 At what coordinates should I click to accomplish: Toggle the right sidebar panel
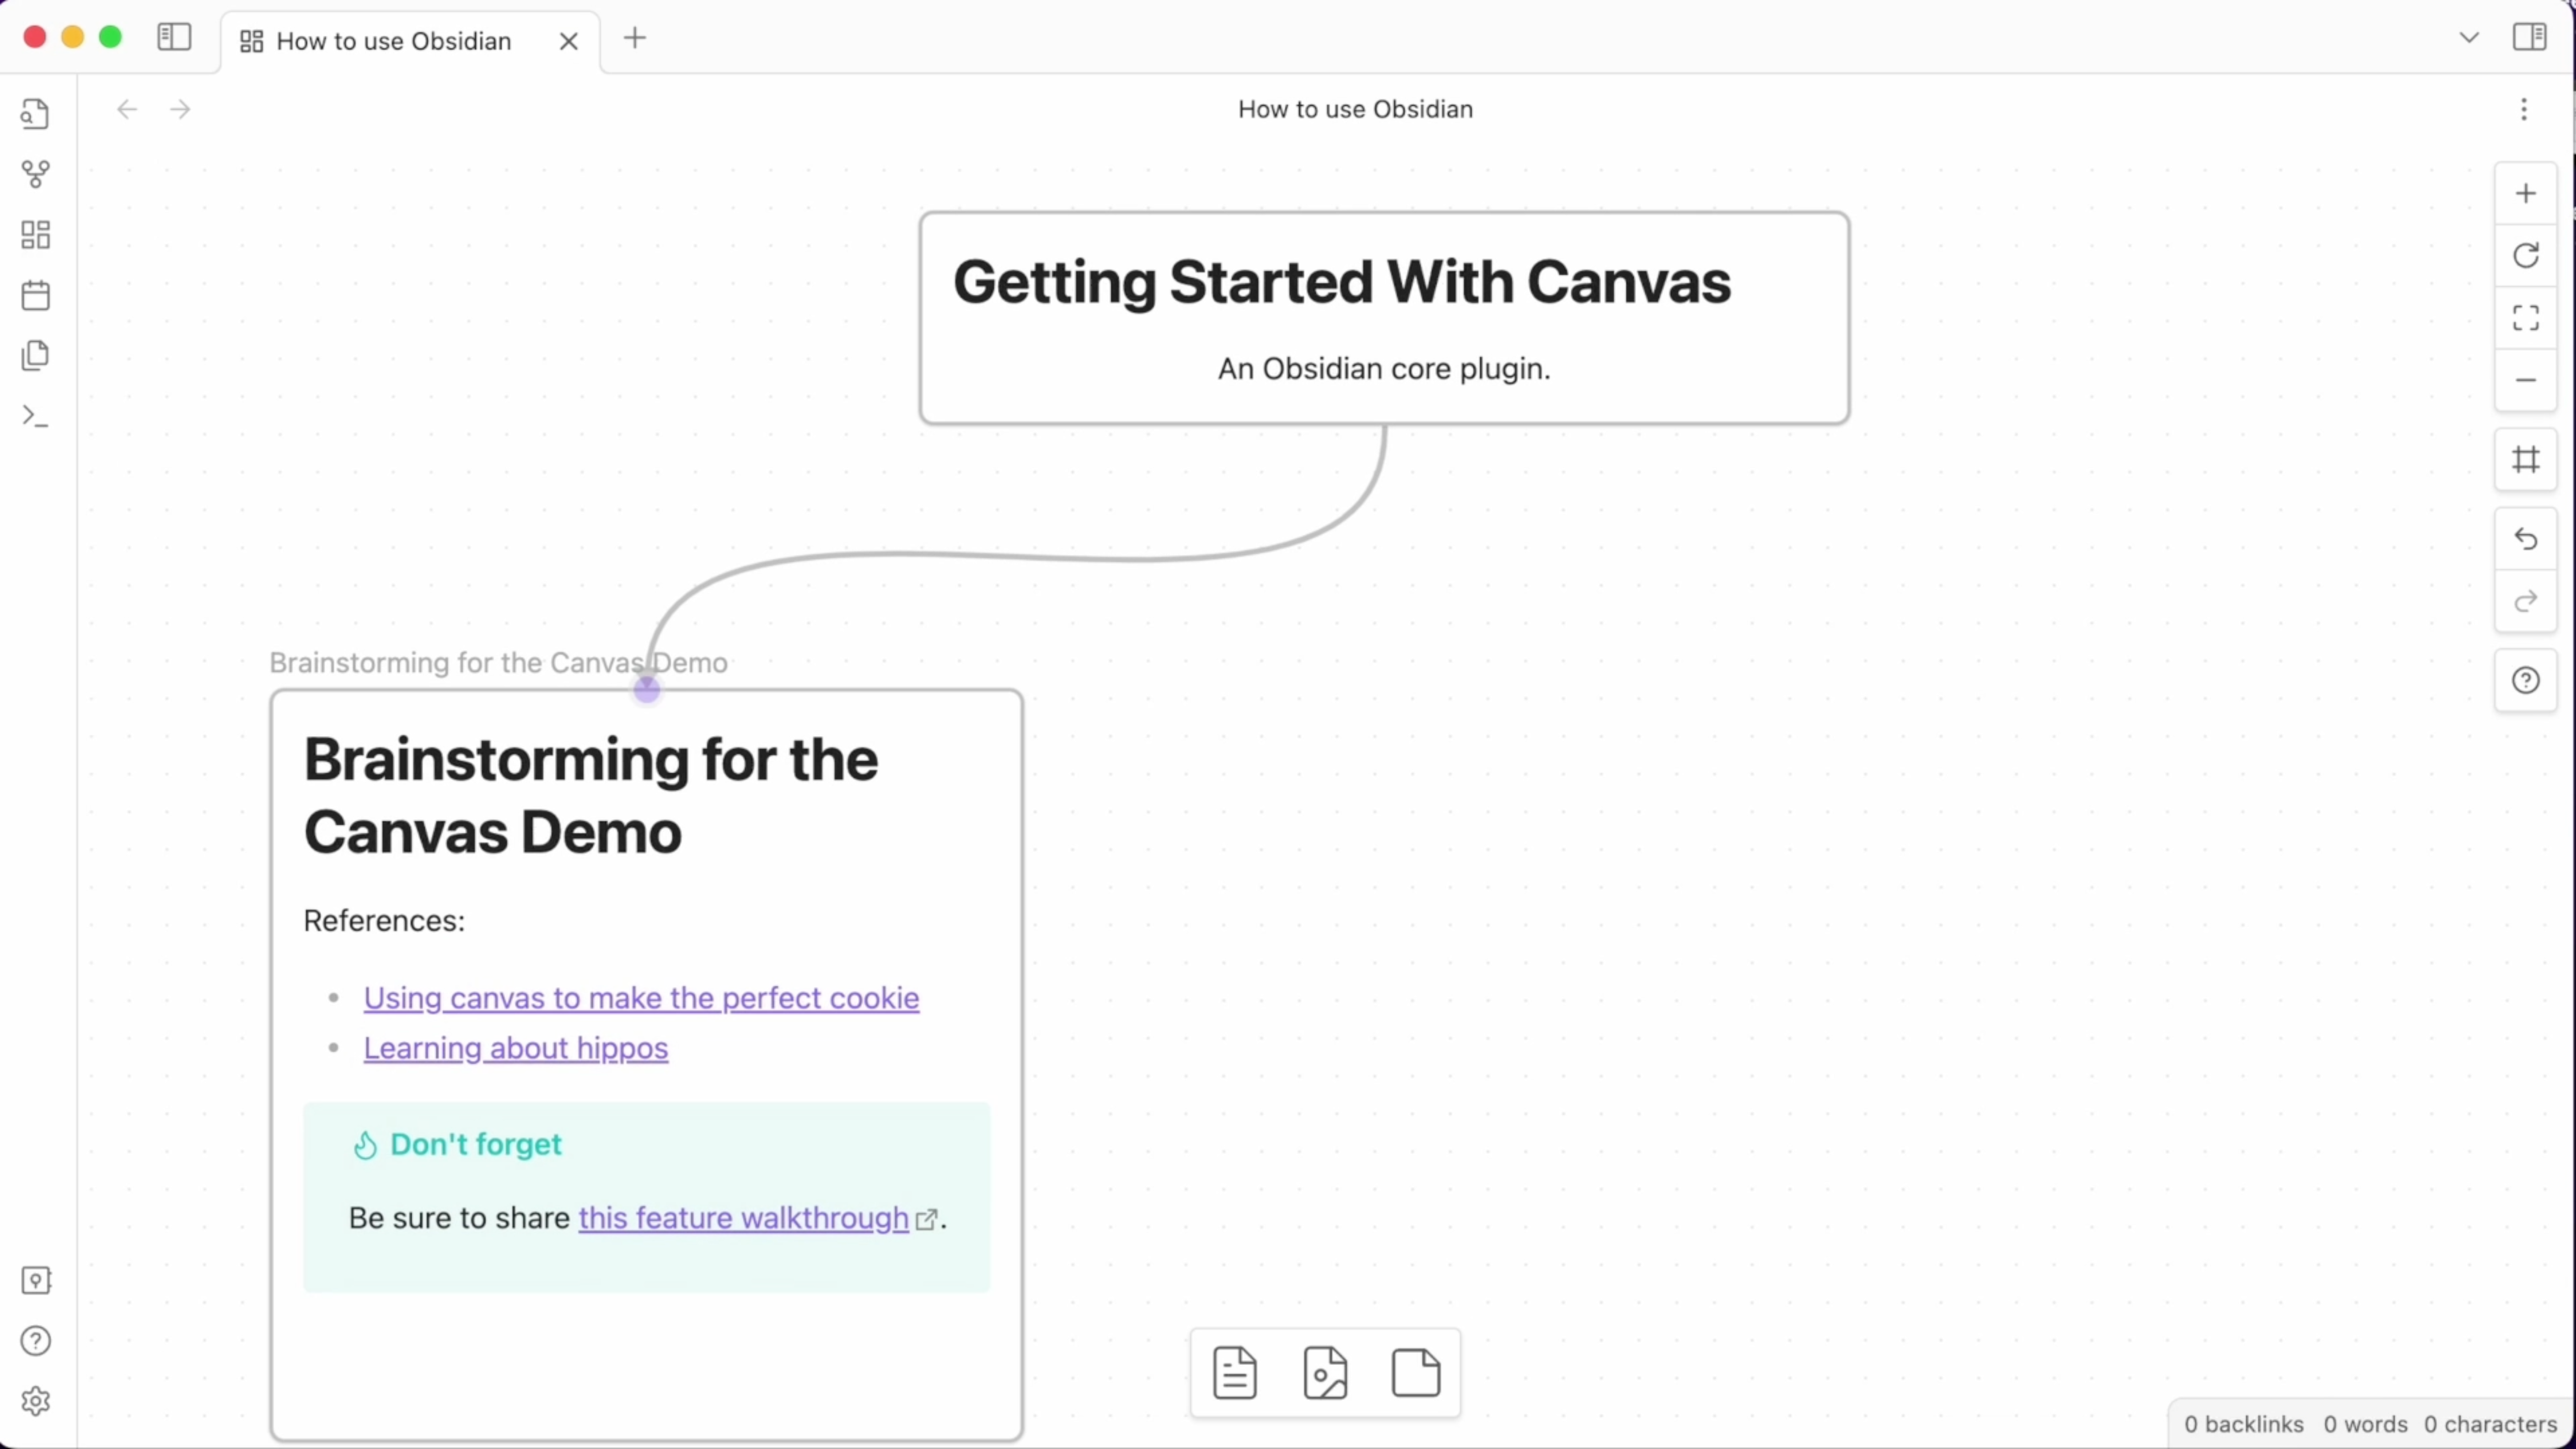coord(2529,38)
